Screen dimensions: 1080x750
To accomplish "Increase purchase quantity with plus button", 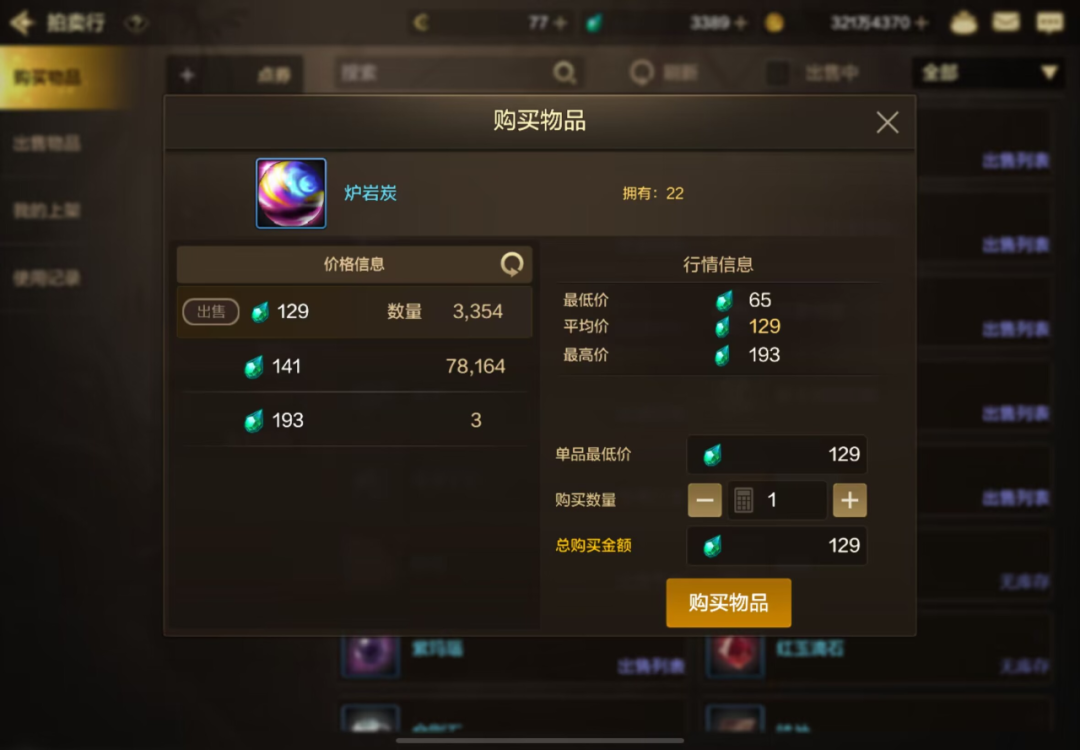I will [849, 500].
